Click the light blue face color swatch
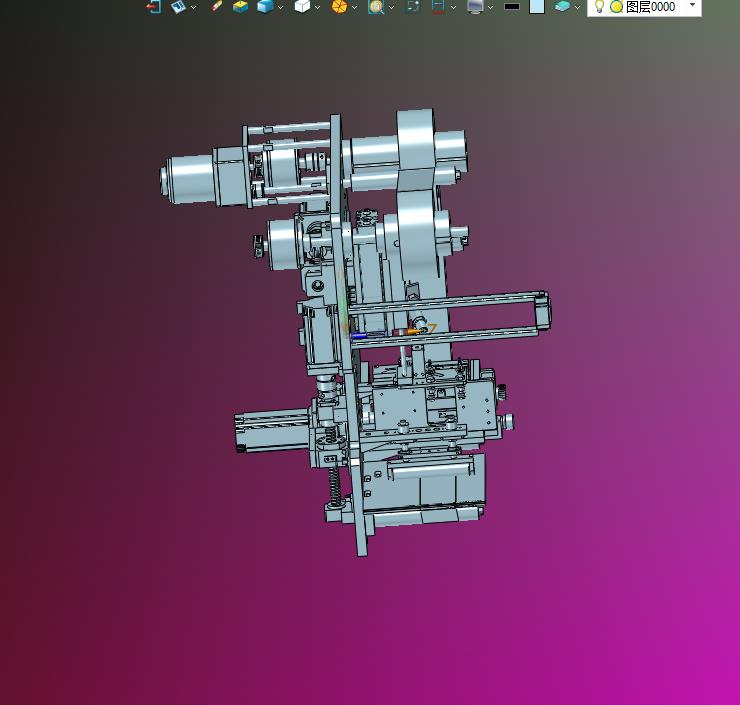The image size is (740, 705). (537, 6)
